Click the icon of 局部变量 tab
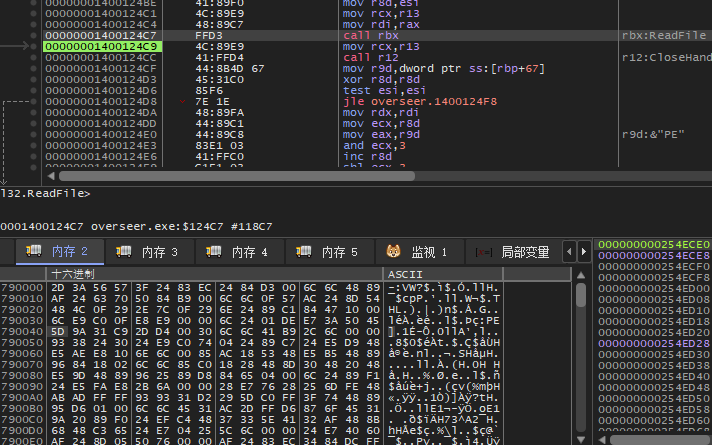The image size is (712, 445). pos(484,252)
